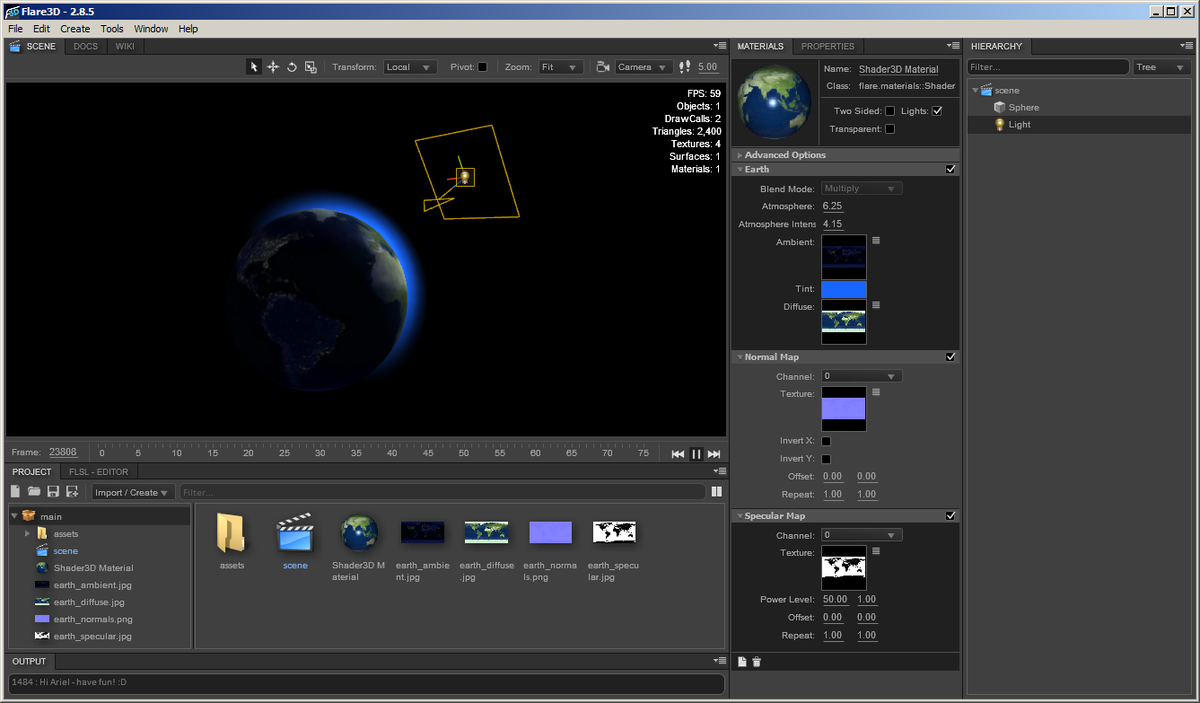Screen dimensions: 1200x703
Task: Click the trash delete icon in Materials
Action: [757, 662]
